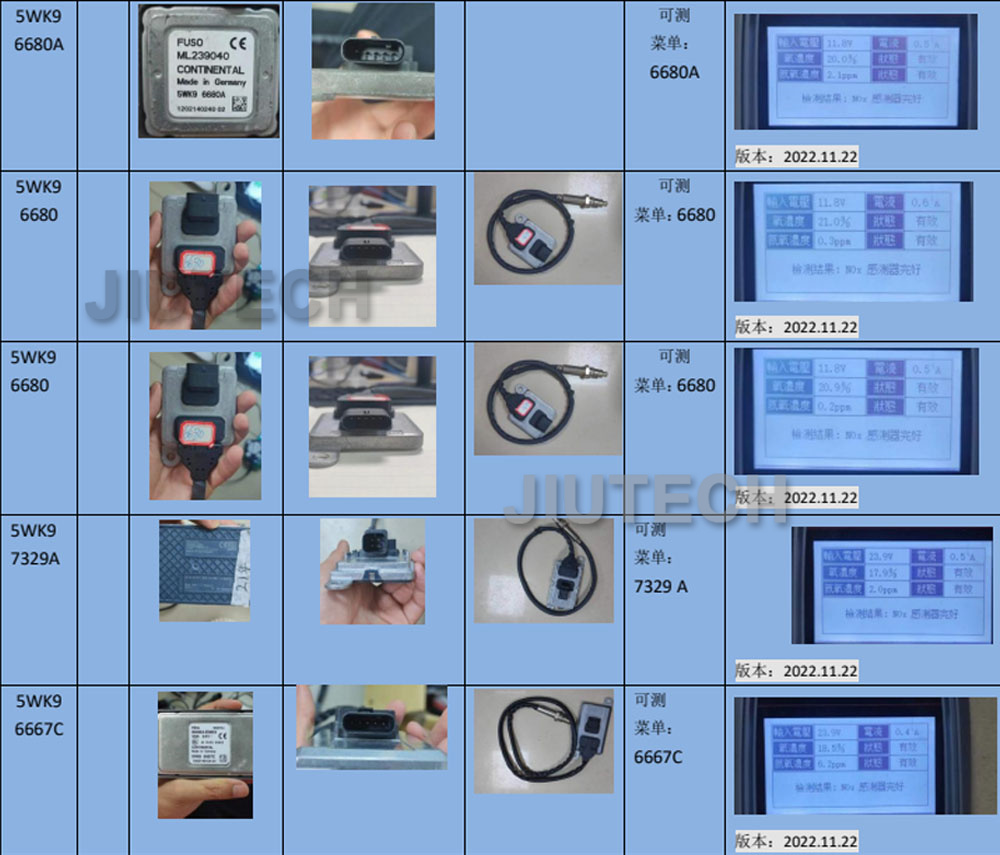The width and height of the screenshot is (1000, 855).
Task: Click the "5WK9 7329A" part number text
Action: (37, 544)
